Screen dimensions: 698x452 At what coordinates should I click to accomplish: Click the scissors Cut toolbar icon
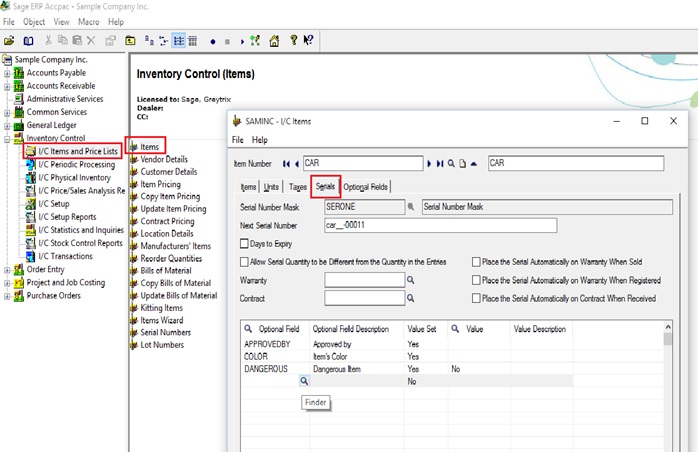(x=48, y=41)
